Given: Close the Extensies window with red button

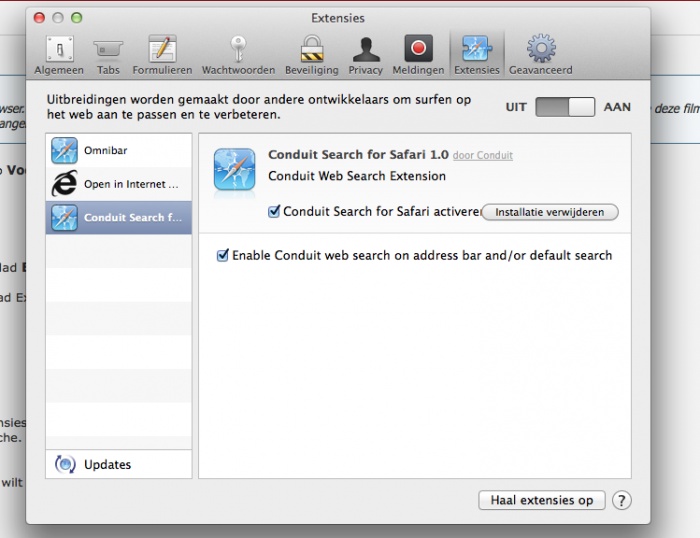Looking at the screenshot, I should (x=39, y=18).
